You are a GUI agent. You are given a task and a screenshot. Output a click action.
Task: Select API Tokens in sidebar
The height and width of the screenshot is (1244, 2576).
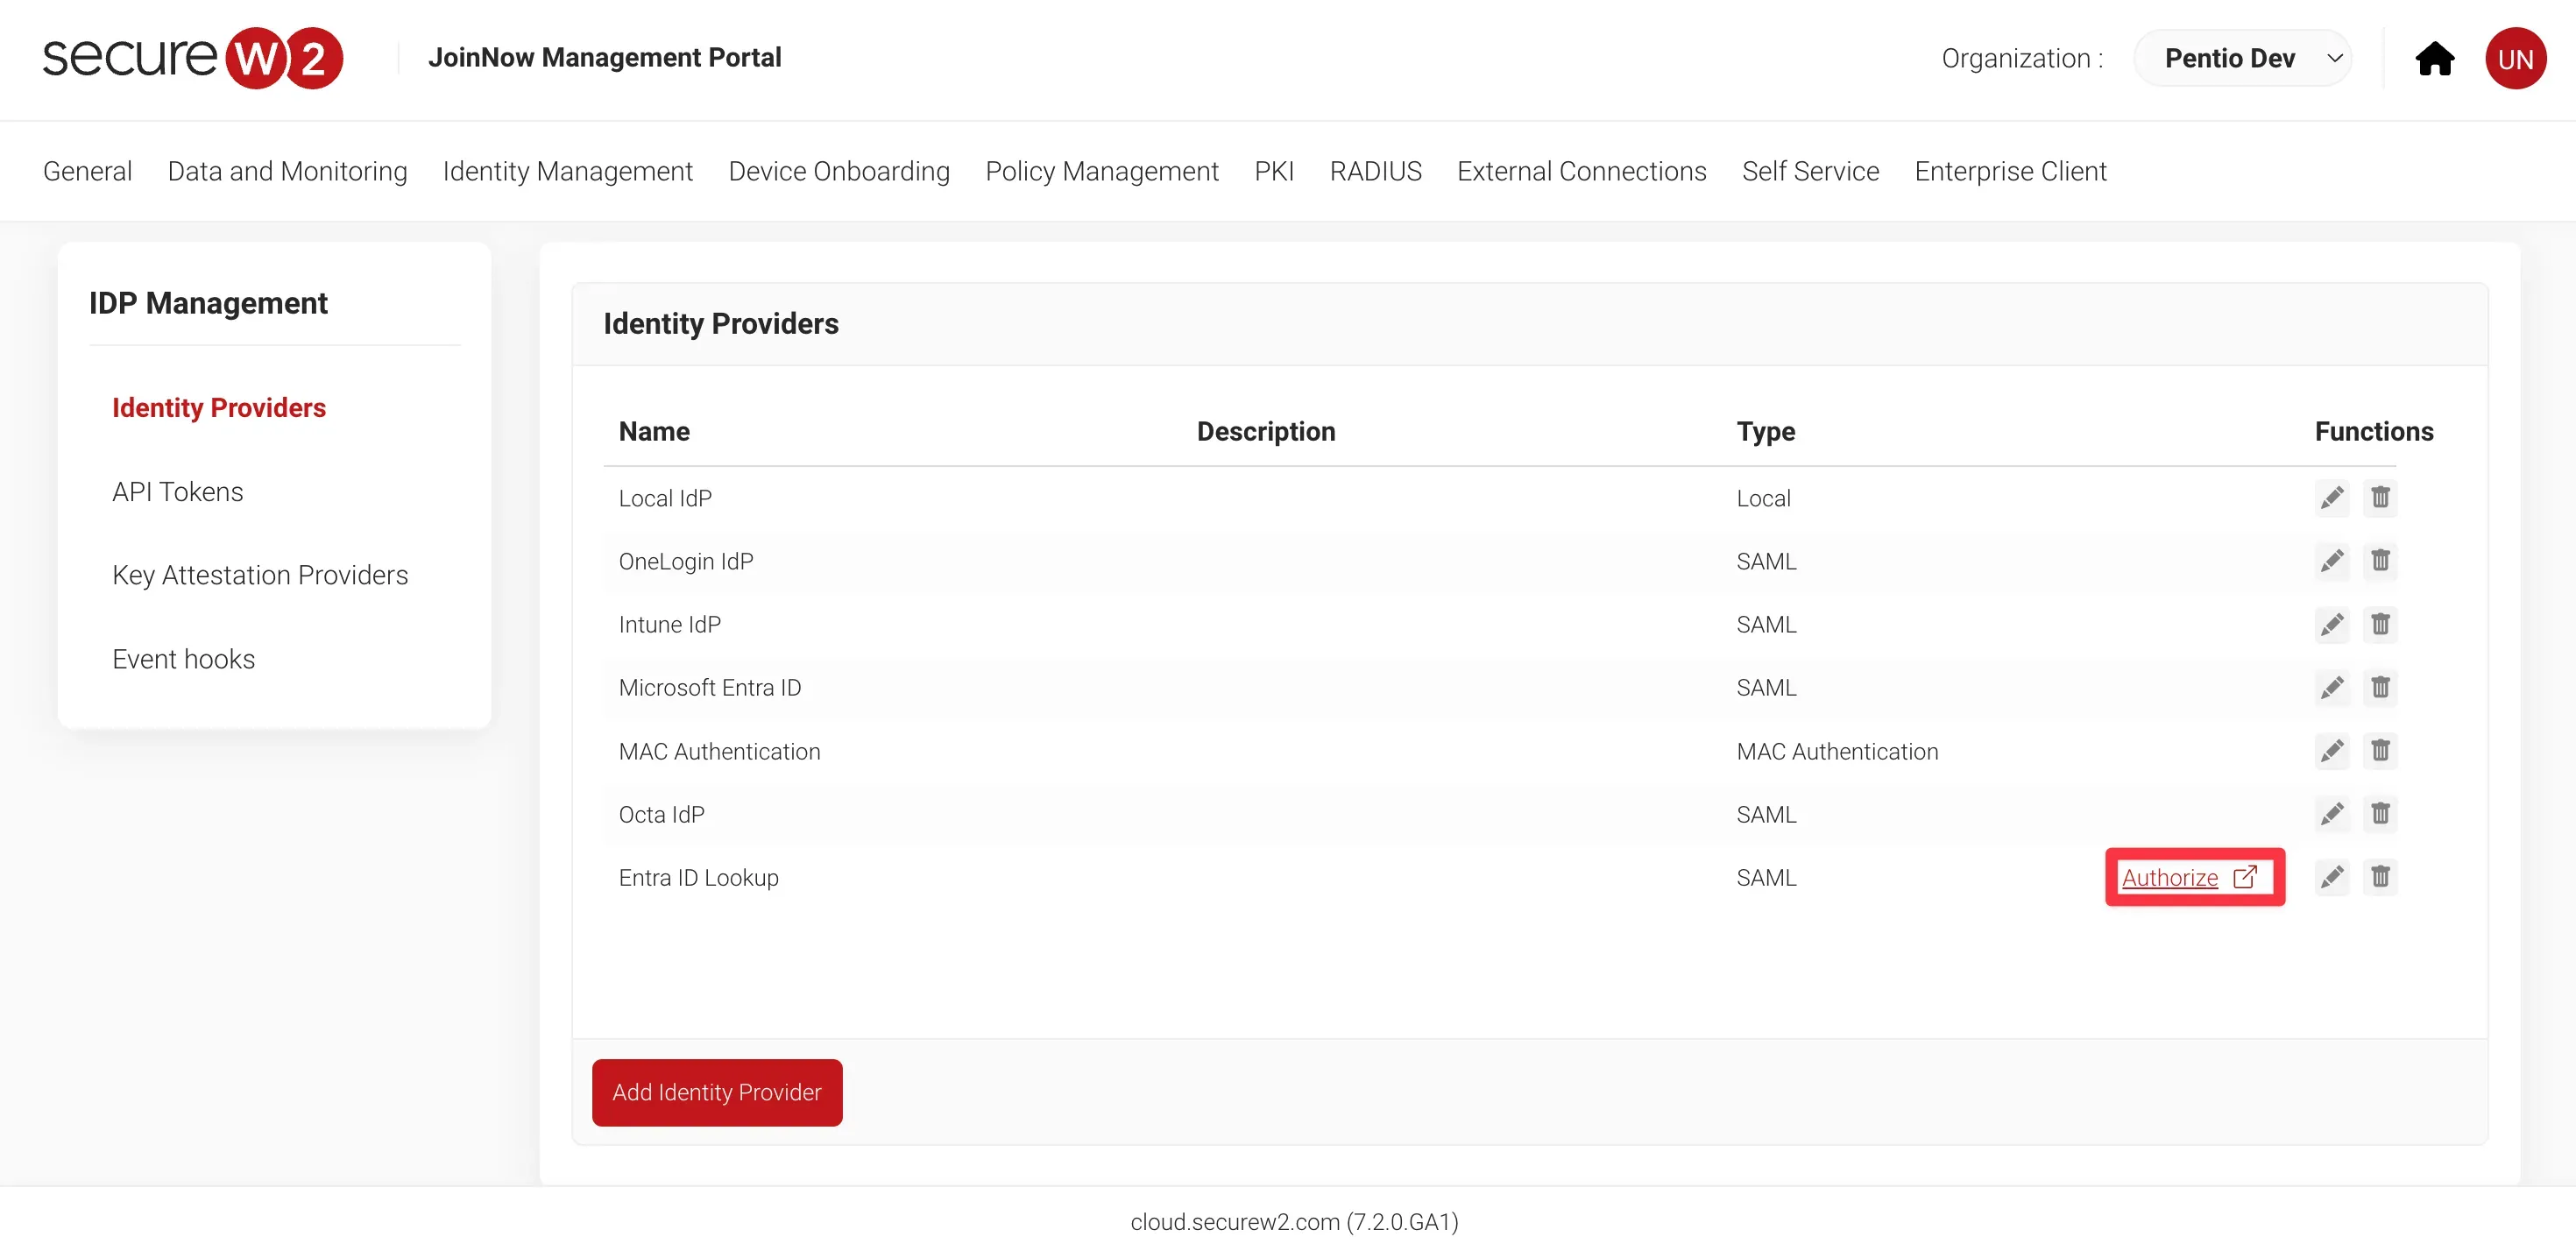(177, 492)
